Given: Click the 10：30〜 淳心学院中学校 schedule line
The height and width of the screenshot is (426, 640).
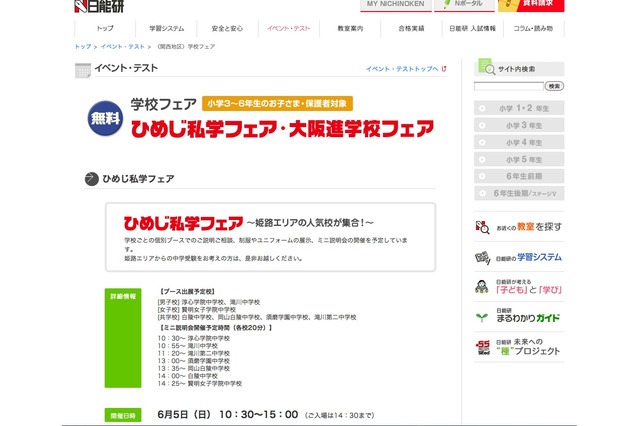Looking at the screenshot, I should click(193, 338).
